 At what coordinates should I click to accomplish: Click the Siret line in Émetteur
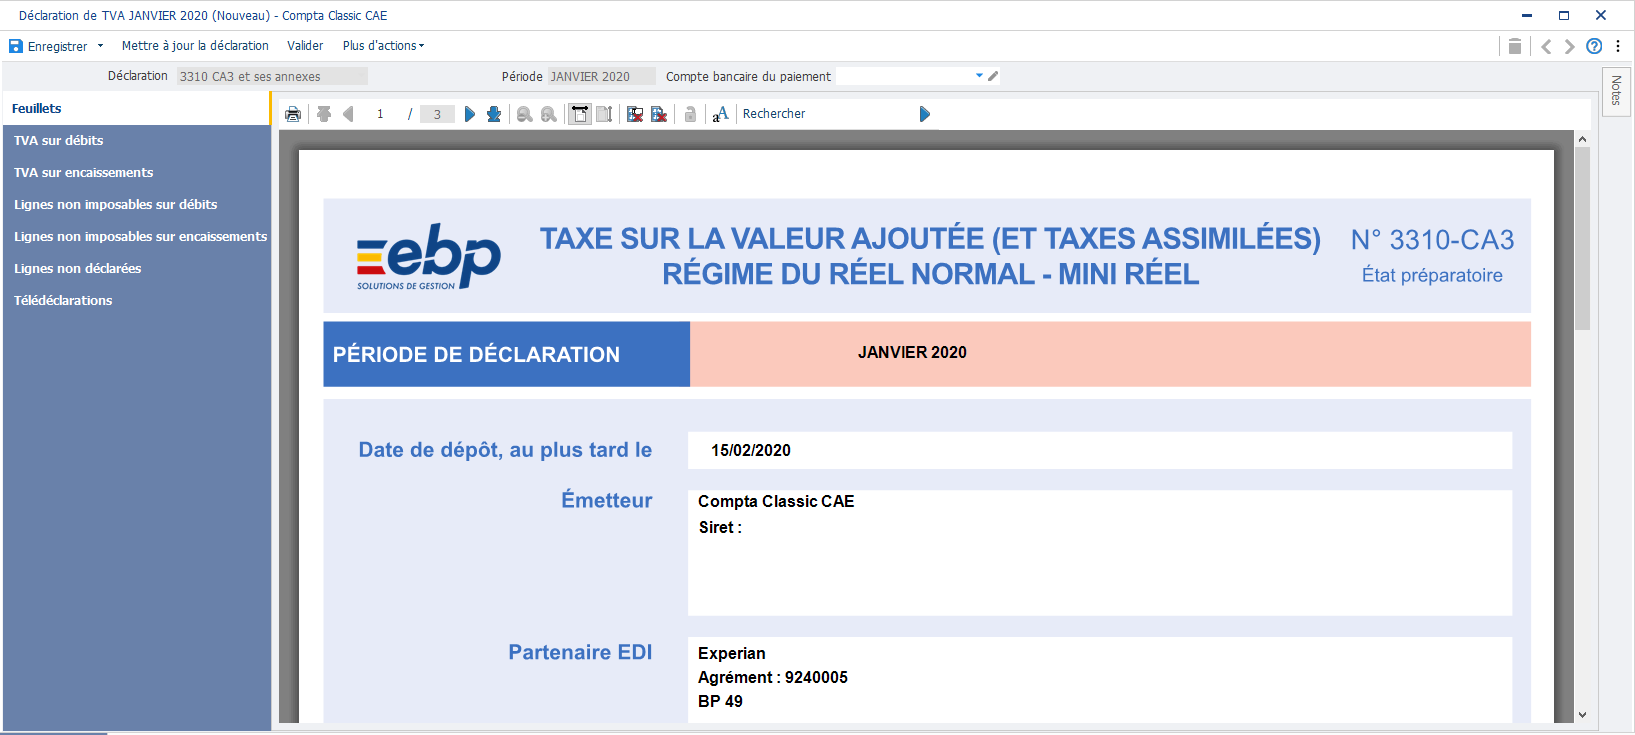pos(720,528)
